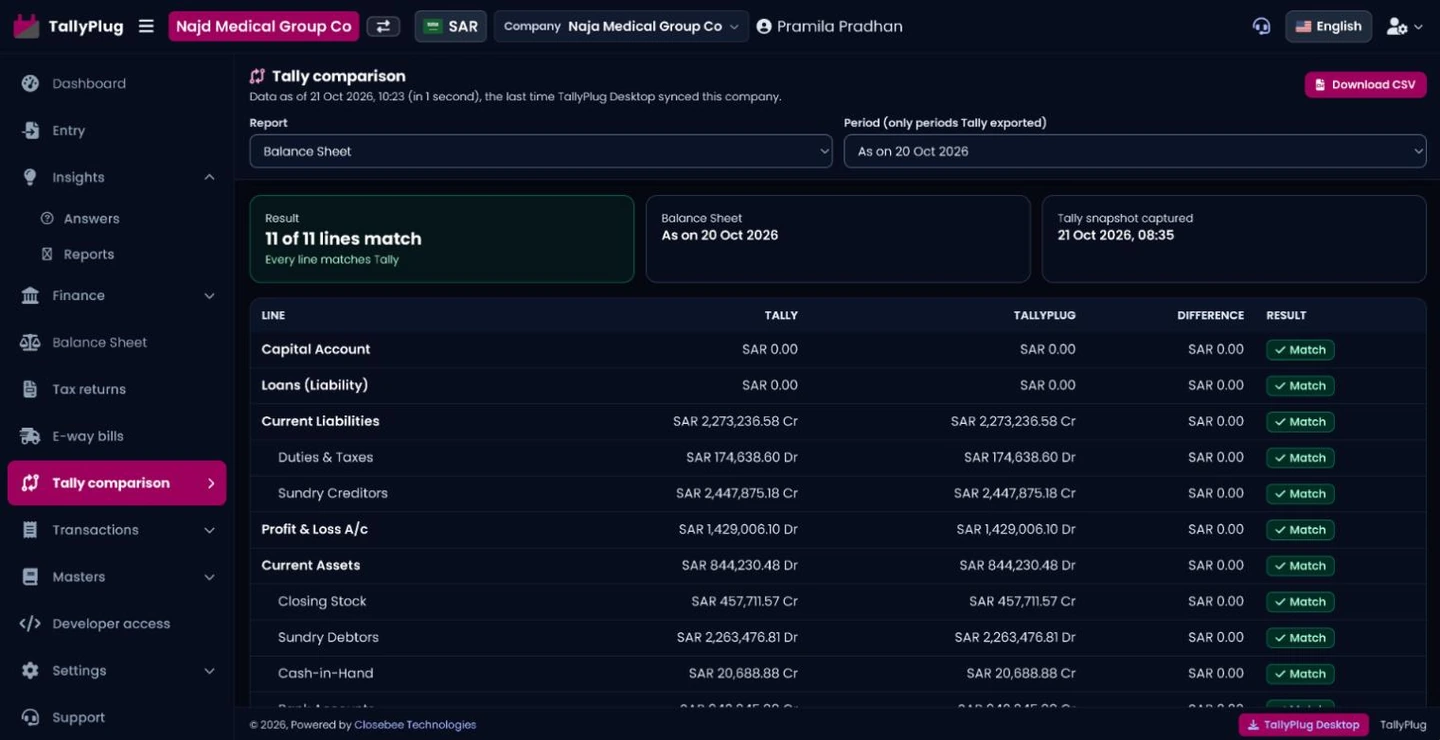Click the Tax returns document icon
Image resolution: width=1440 pixels, height=740 pixels.
[x=30, y=389]
